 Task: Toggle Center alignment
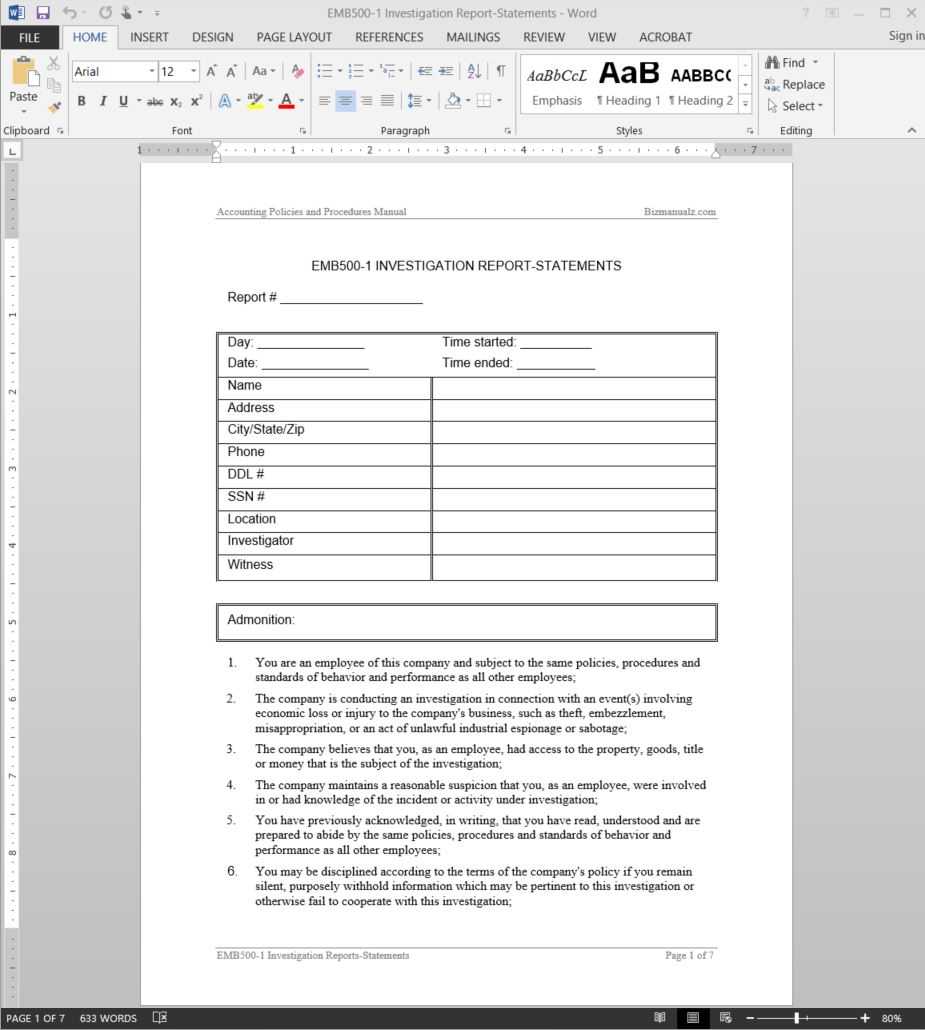click(x=346, y=101)
